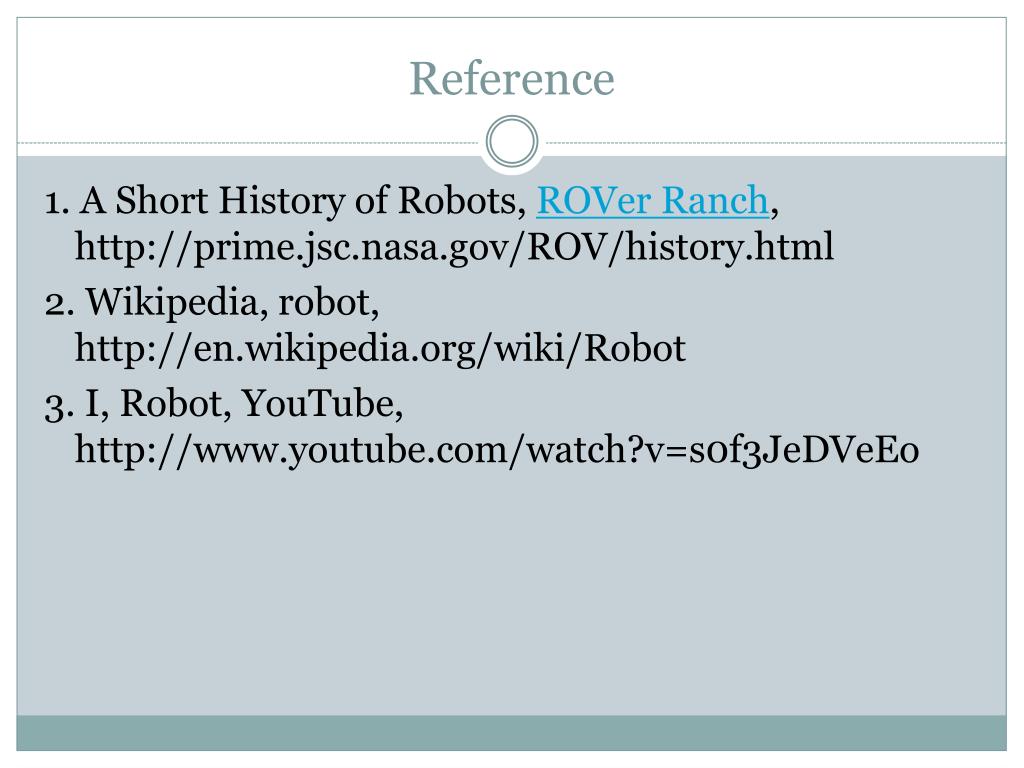Click the en.wikipedia.org/wiki/Robot URL text

(380, 348)
